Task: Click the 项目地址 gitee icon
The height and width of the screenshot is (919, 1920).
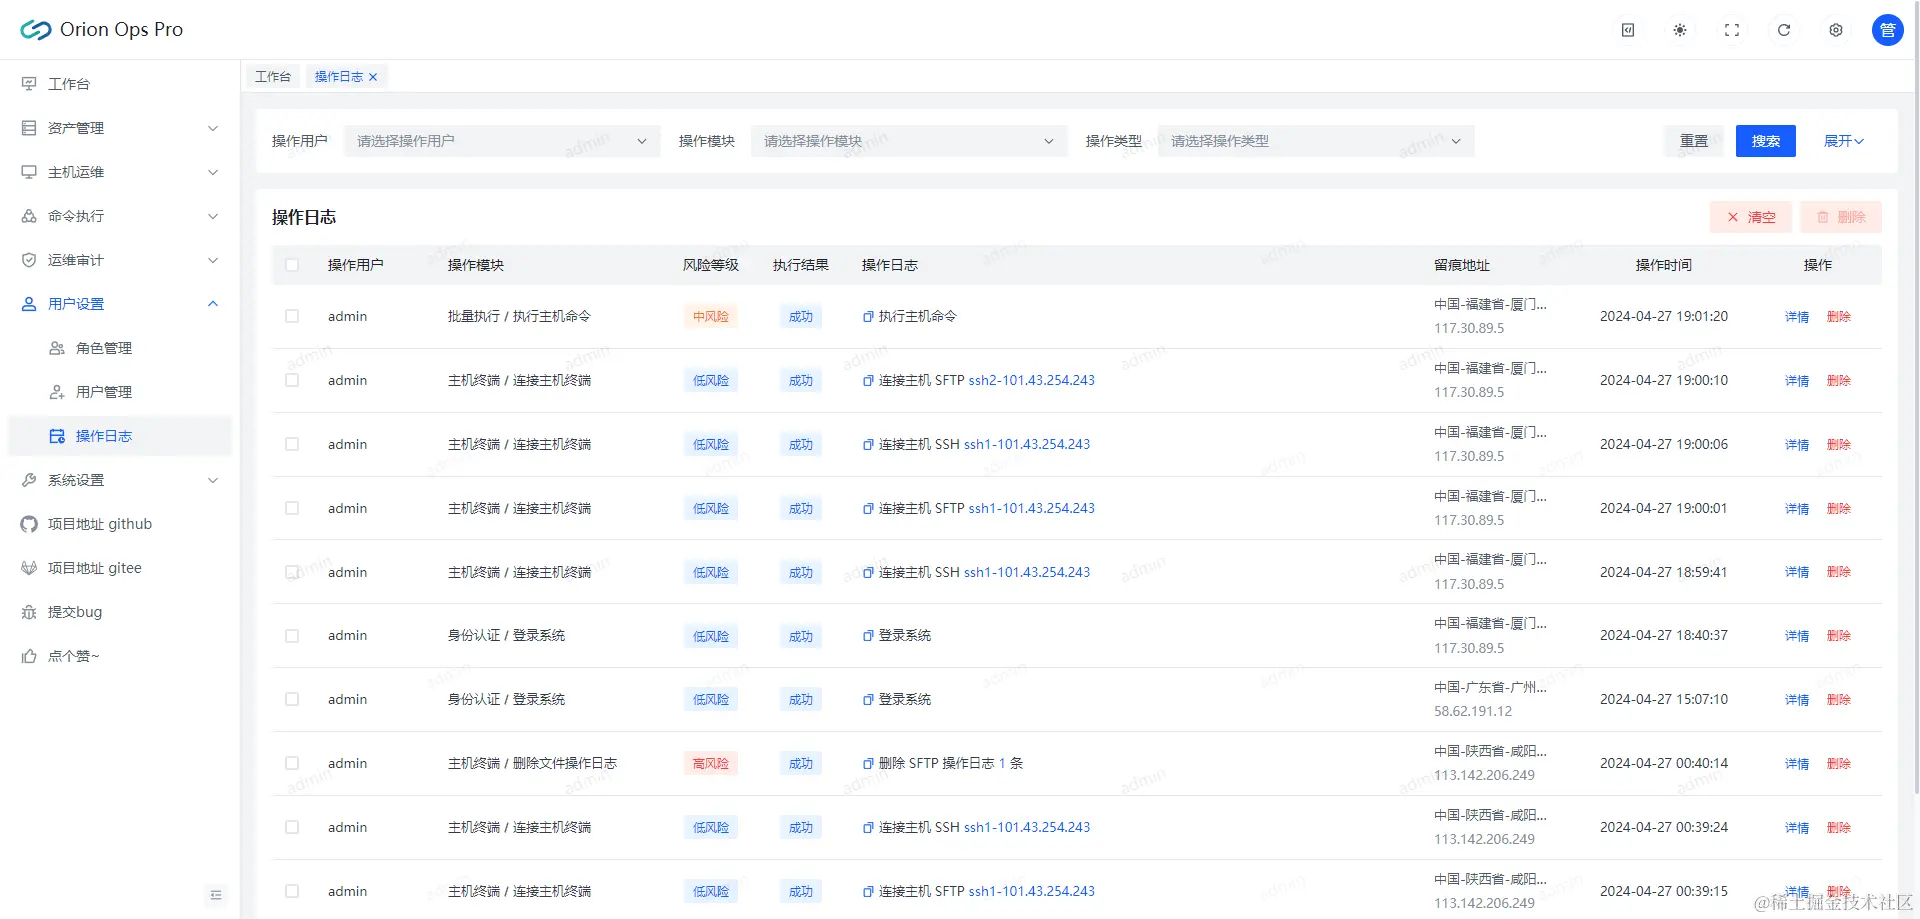Action: tap(29, 568)
